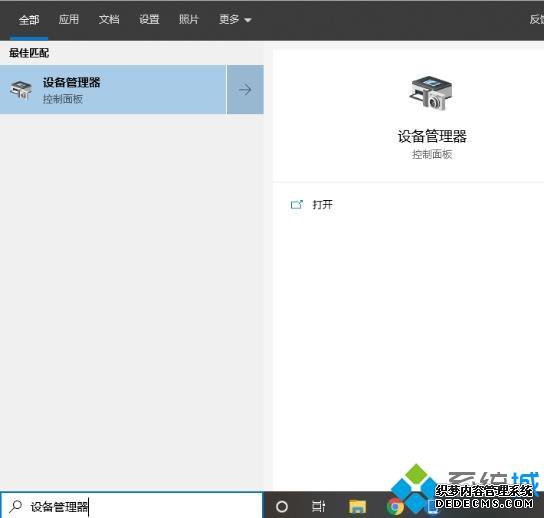This screenshot has width=544, height=518.
Task: Open File Explorer from taskbar
Action: point(357,507)
